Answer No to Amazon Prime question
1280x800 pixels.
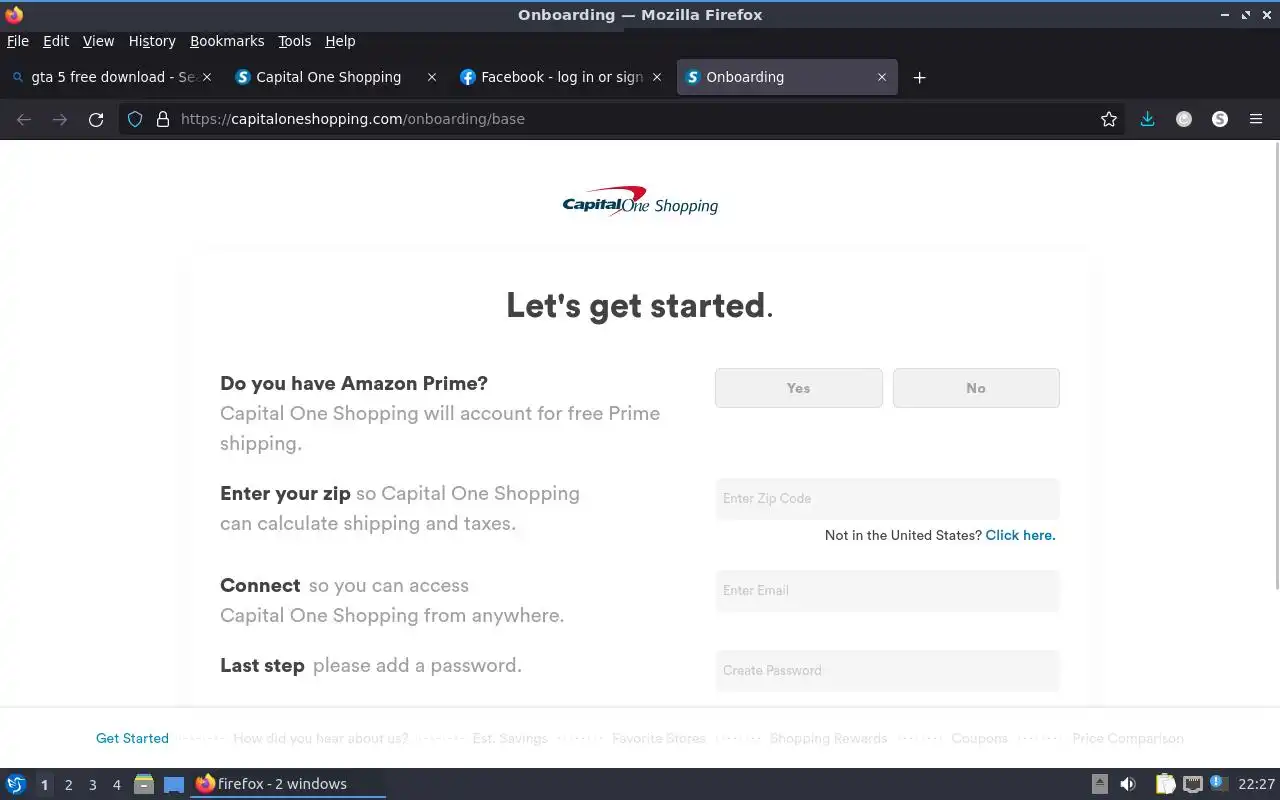click(x=976, y=388)
